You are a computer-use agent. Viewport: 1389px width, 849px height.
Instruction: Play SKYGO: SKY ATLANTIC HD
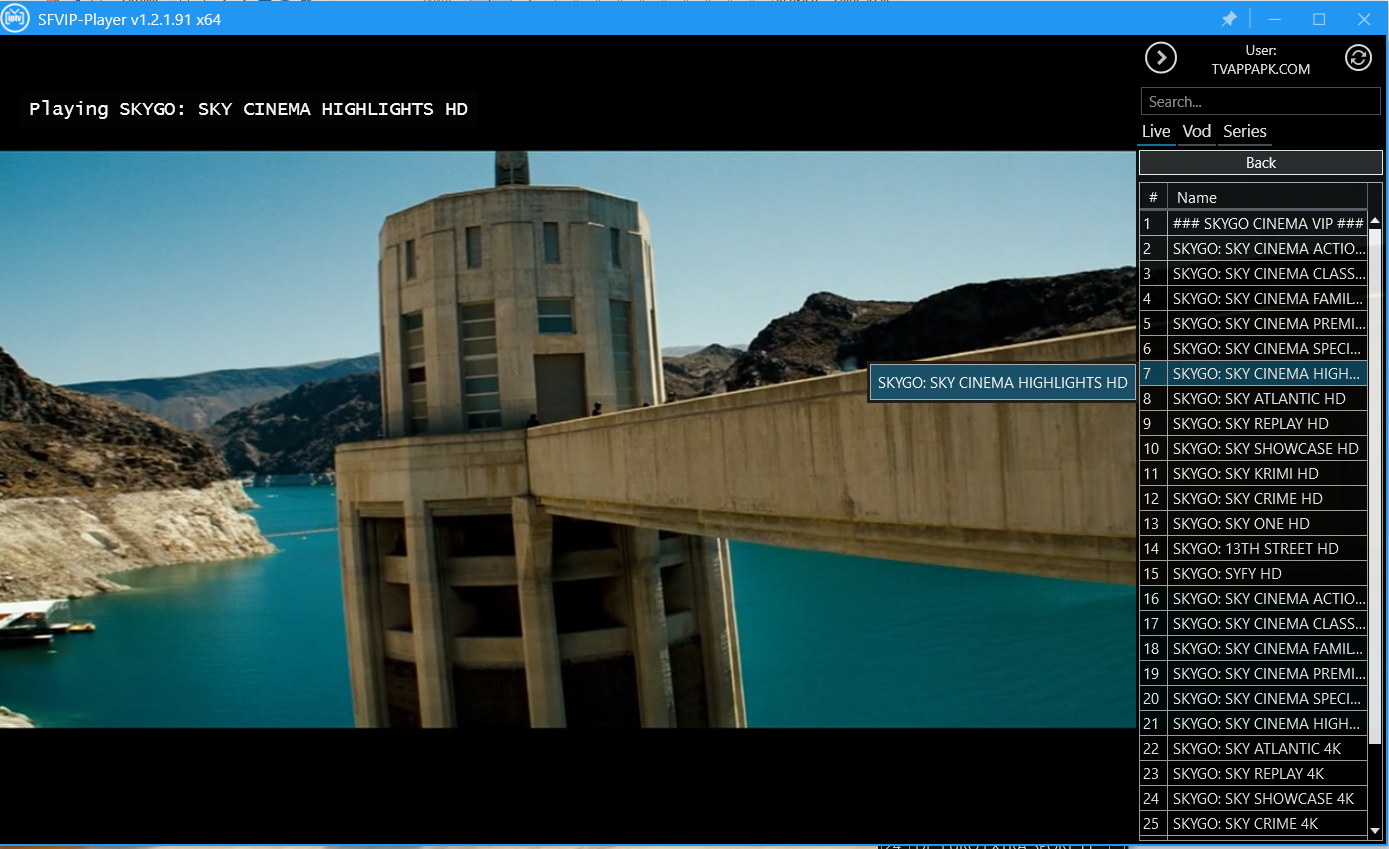pyautogui.click(x=1253, y=398)
